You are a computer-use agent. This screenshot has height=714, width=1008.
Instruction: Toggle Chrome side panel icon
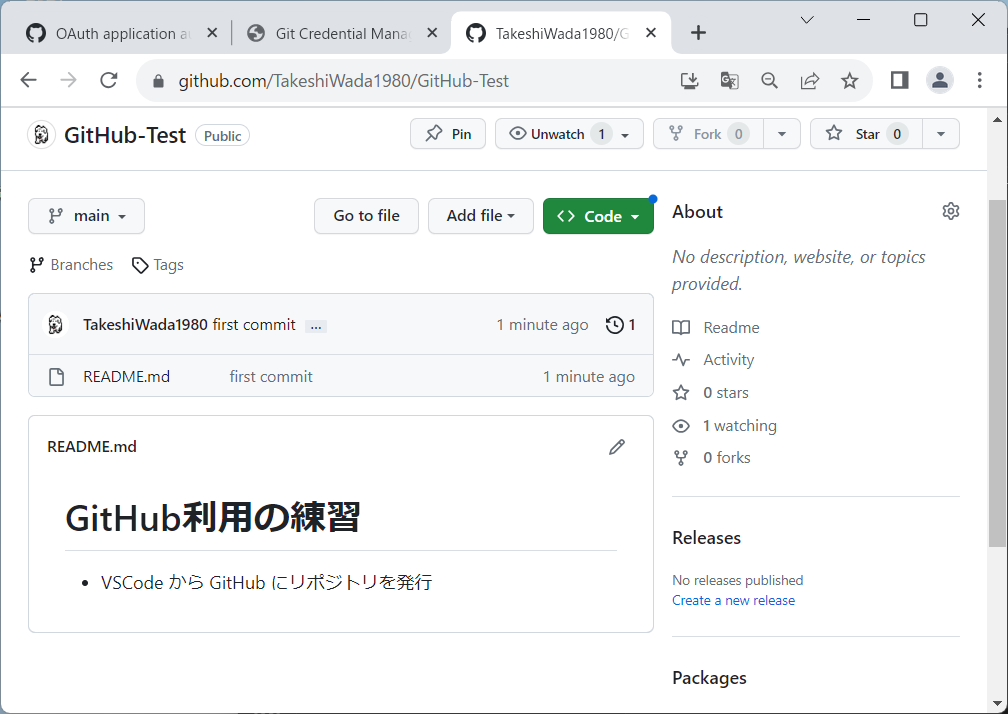899,81
